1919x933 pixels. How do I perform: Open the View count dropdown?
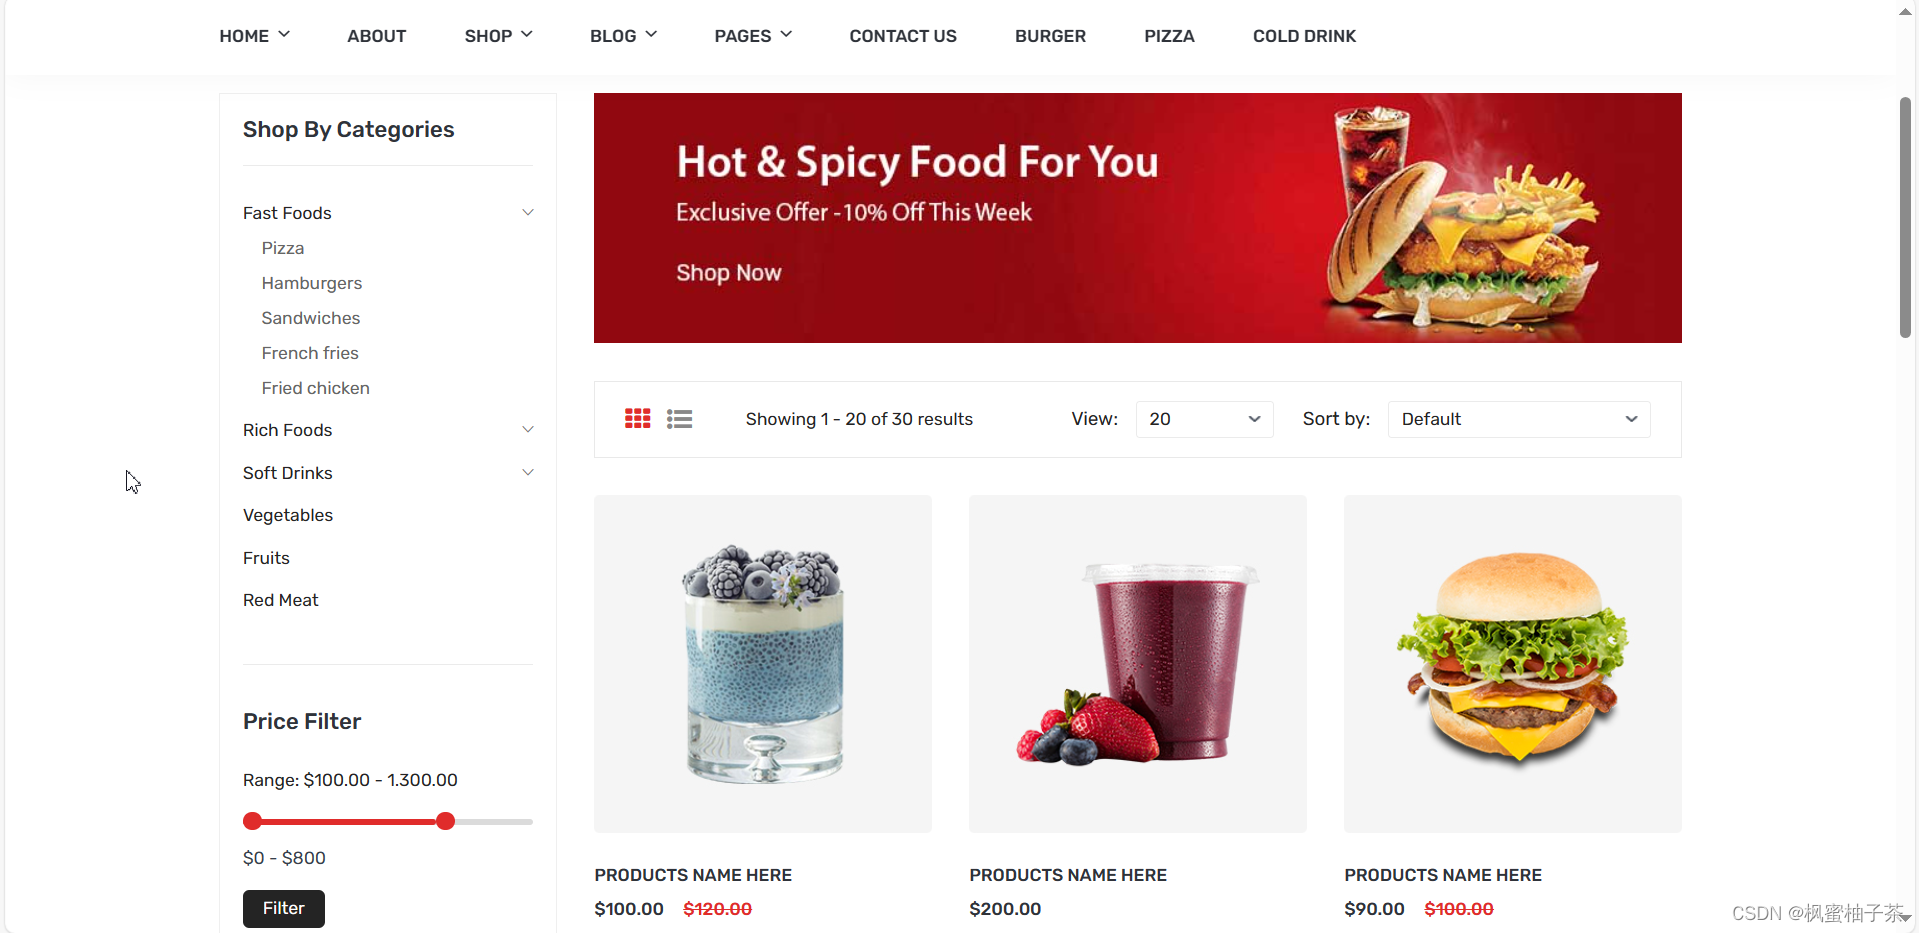tap(1204, 419)
